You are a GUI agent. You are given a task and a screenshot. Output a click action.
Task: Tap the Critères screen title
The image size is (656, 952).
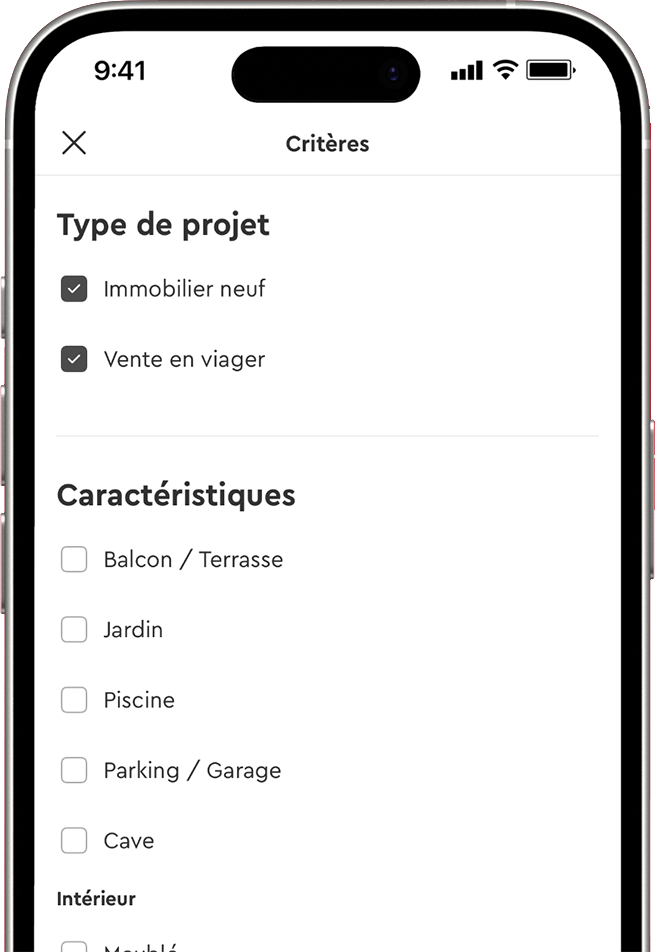click(327, 144)
